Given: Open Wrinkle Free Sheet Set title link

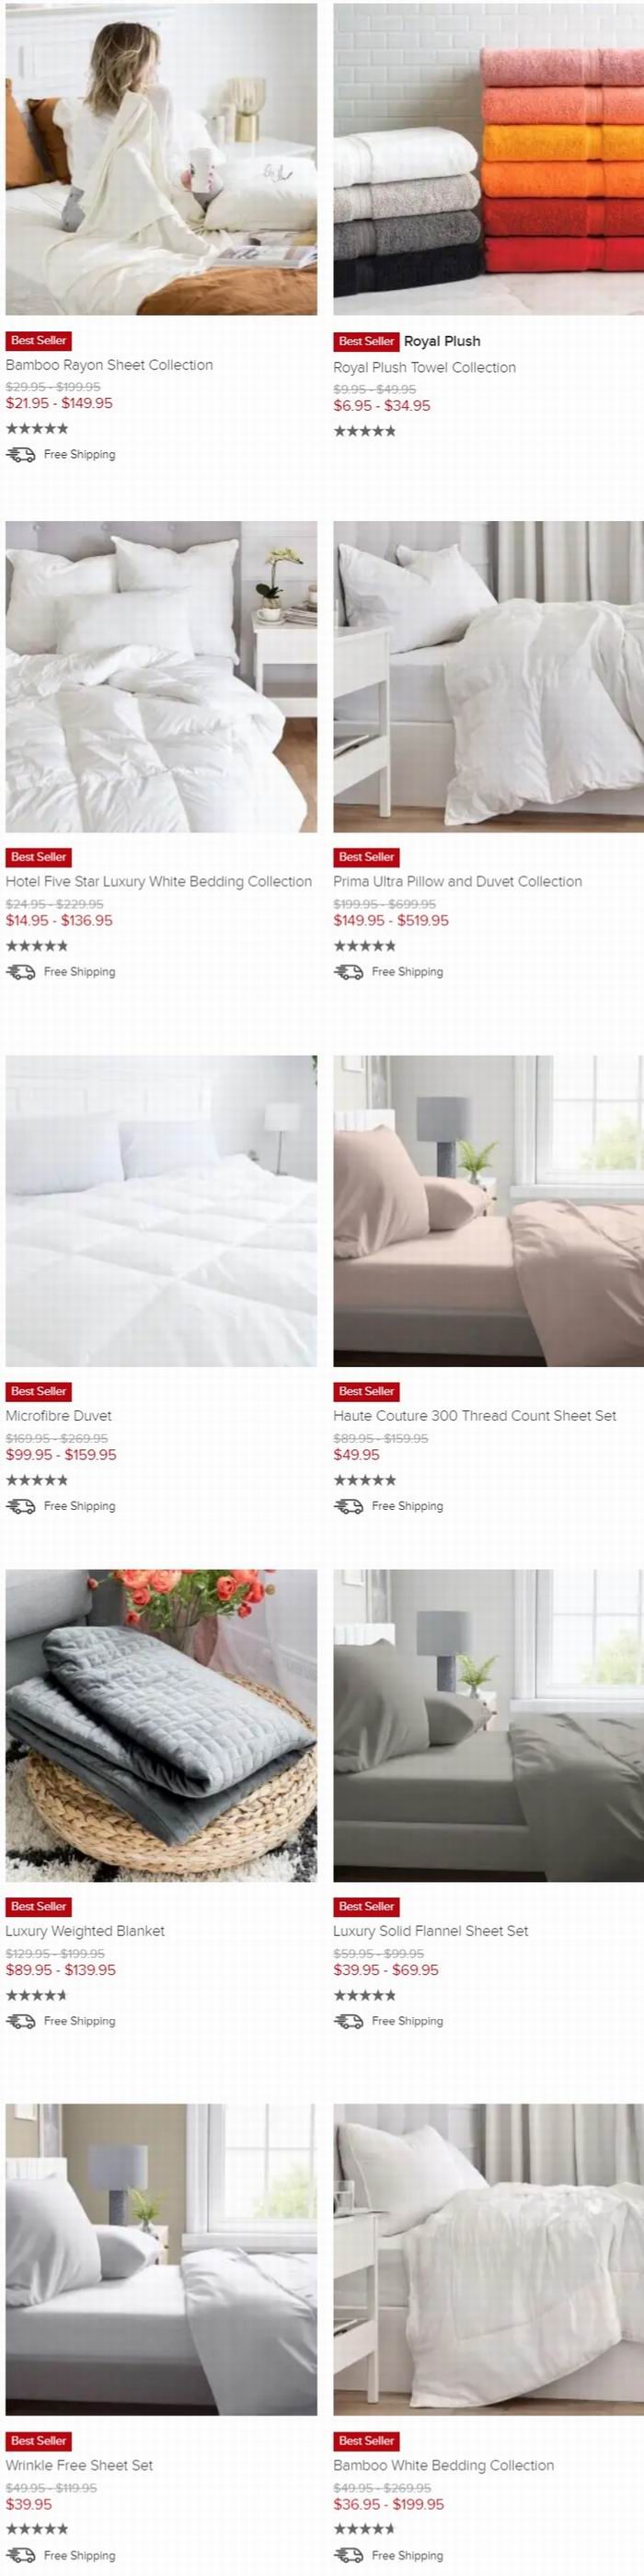Looking at the screenshot, I should [79, 2466].
